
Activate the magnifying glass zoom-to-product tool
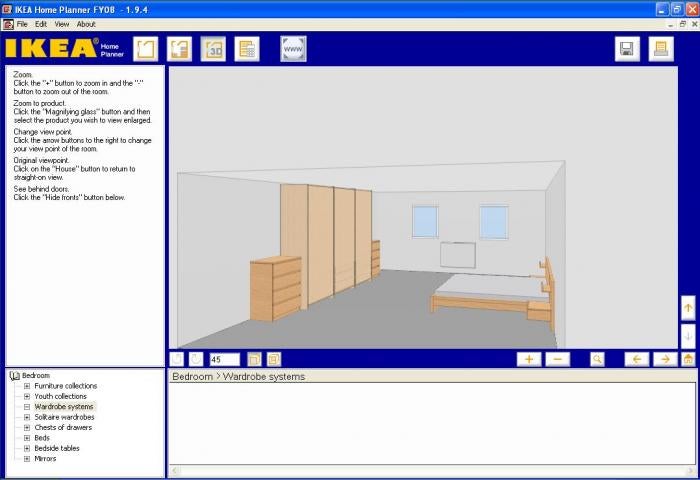(597, 359)
